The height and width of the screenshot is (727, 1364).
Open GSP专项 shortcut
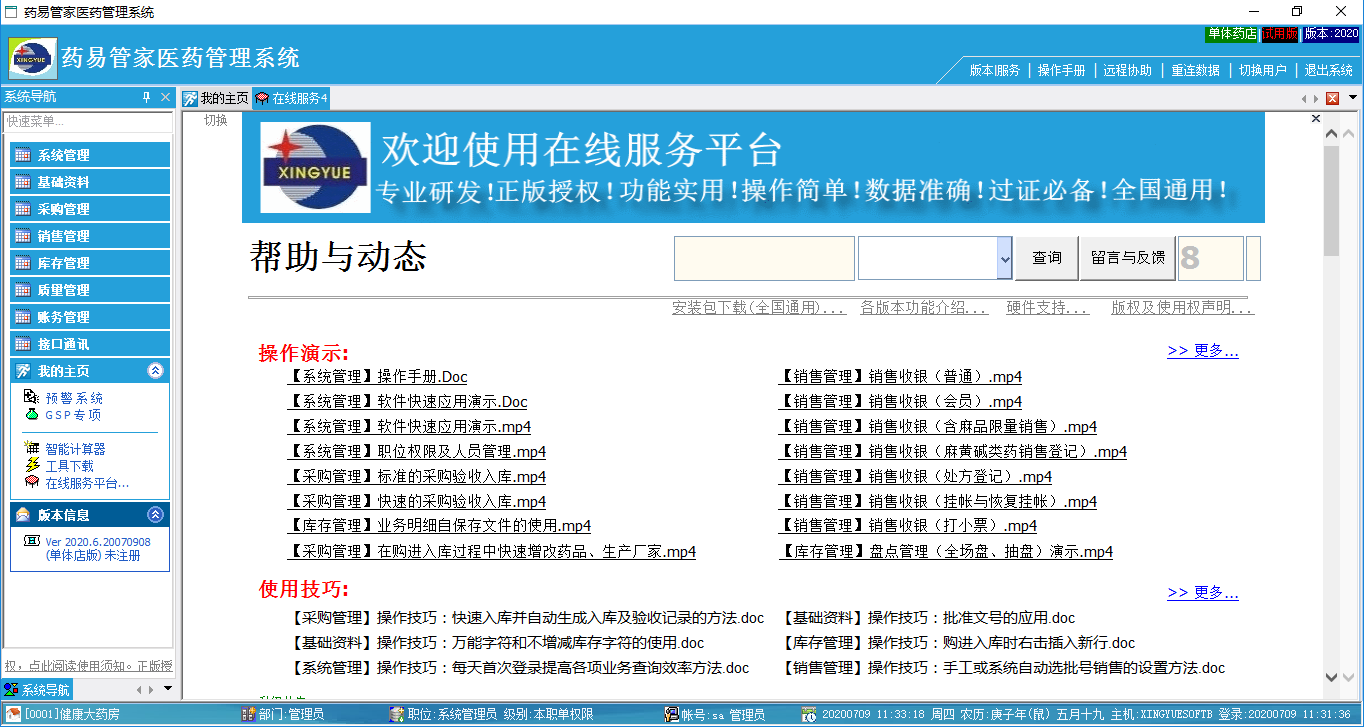point(73,415)
